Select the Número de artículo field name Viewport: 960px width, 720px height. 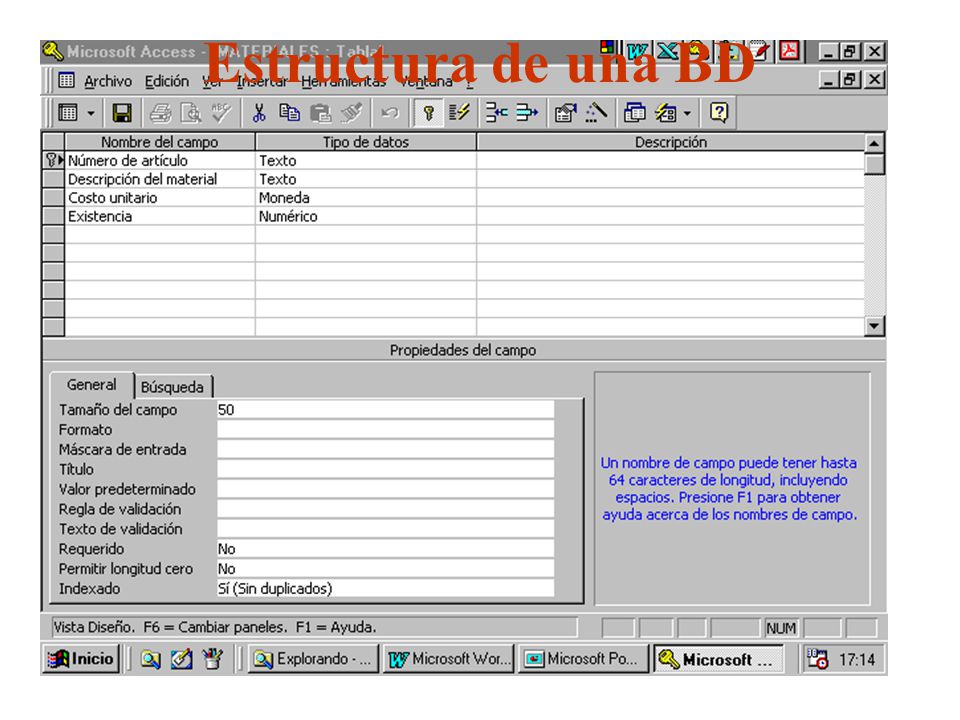click(127, 160)
